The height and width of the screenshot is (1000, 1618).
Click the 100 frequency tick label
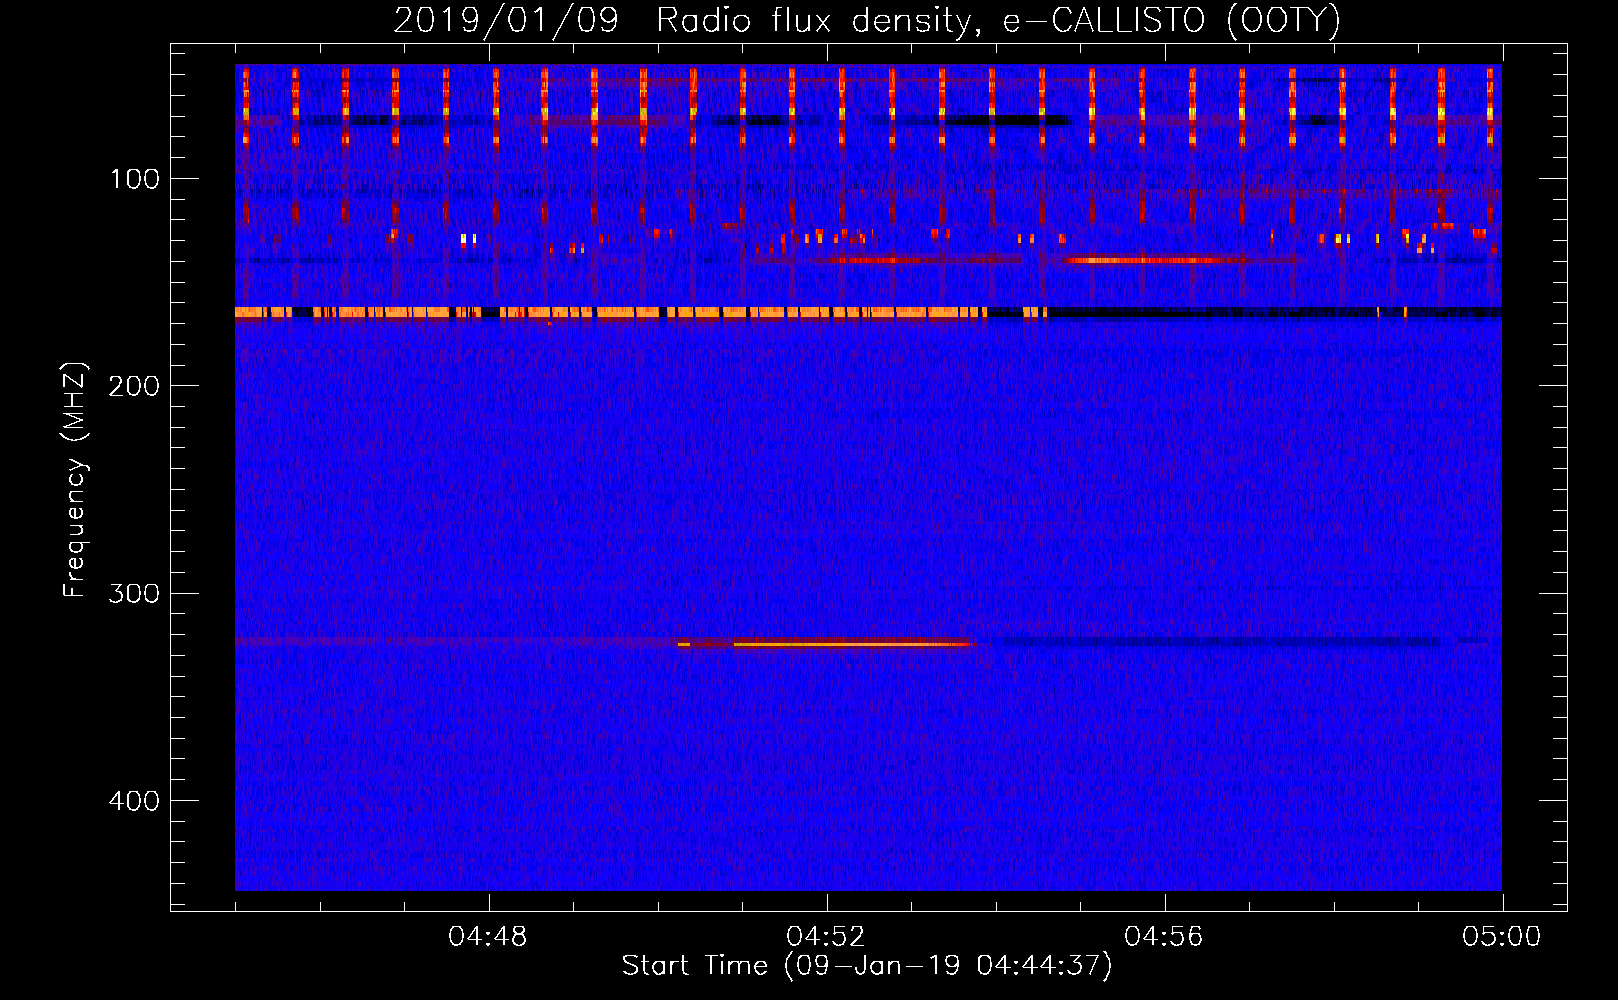[135, 179]
